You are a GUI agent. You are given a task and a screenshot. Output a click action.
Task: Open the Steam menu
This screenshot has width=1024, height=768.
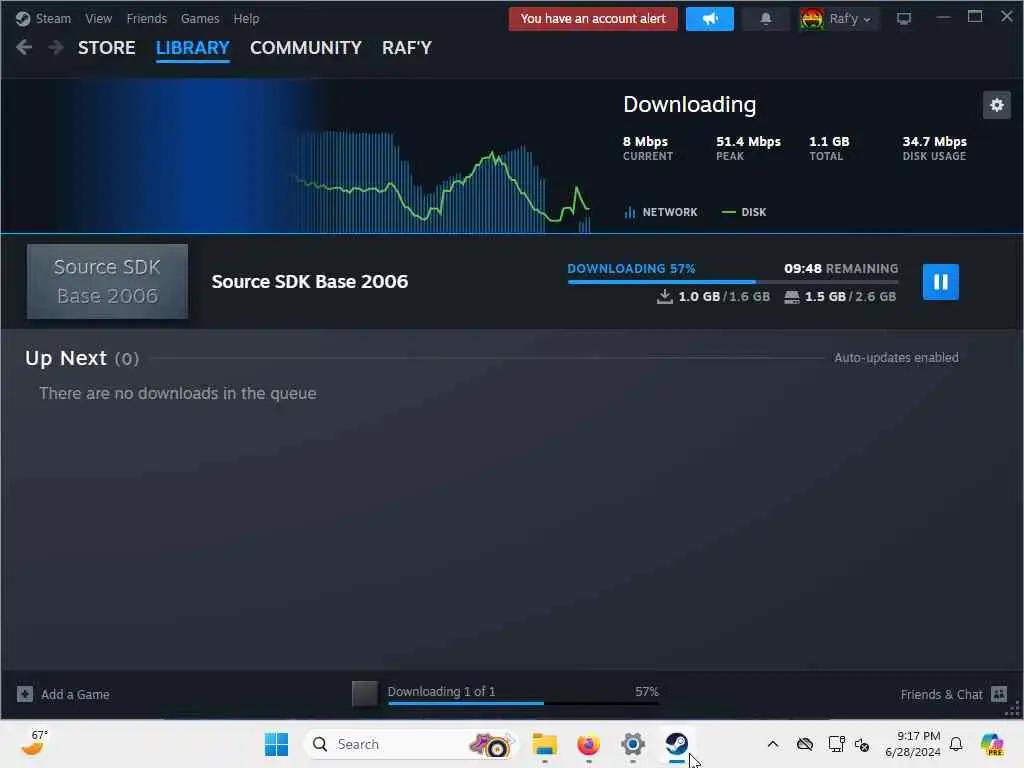coord(43,18)
